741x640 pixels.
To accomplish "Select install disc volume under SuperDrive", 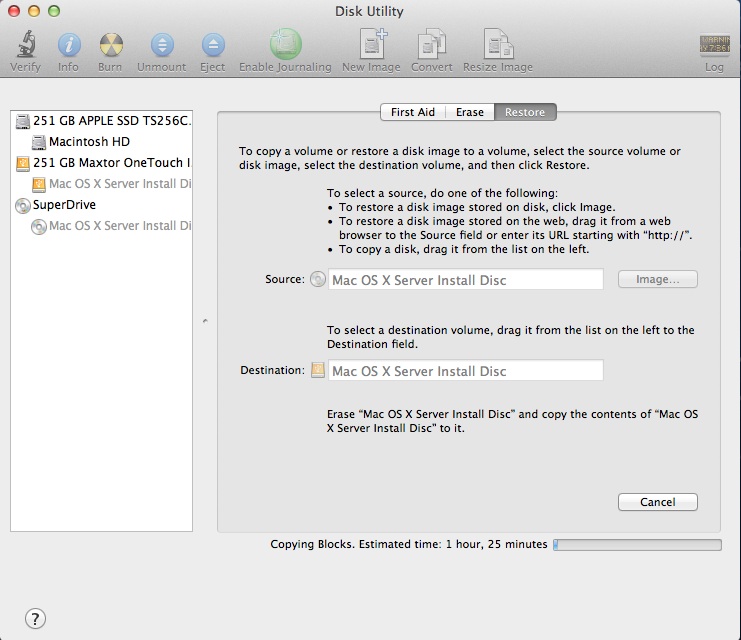I will click(x=102, y=226).
